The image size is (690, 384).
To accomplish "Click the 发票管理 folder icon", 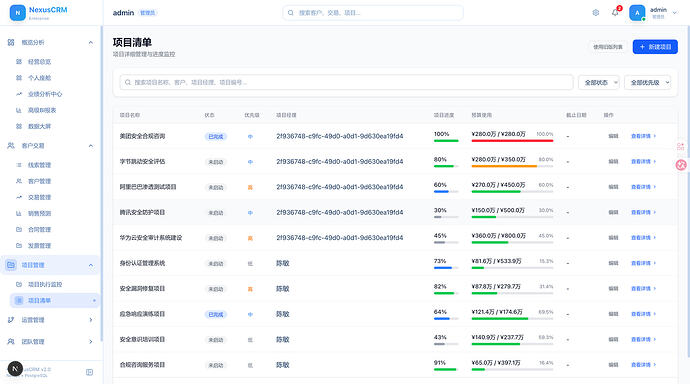I will pos(19,245).
